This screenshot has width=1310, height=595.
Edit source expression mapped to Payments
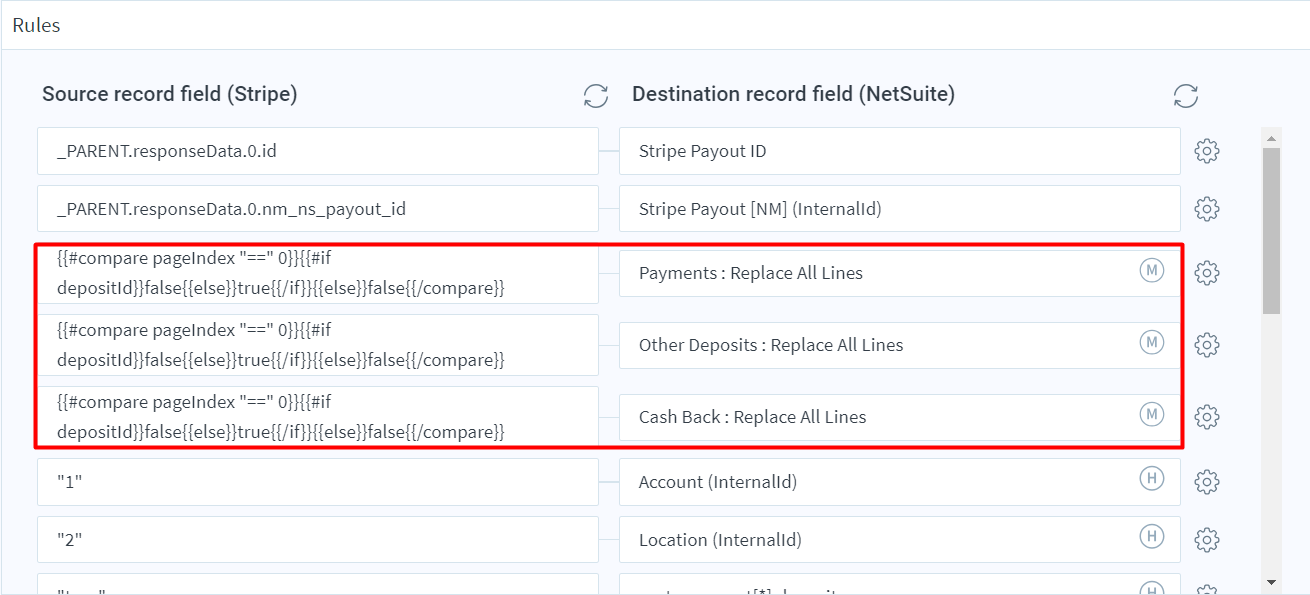click(x=318, y=273)
